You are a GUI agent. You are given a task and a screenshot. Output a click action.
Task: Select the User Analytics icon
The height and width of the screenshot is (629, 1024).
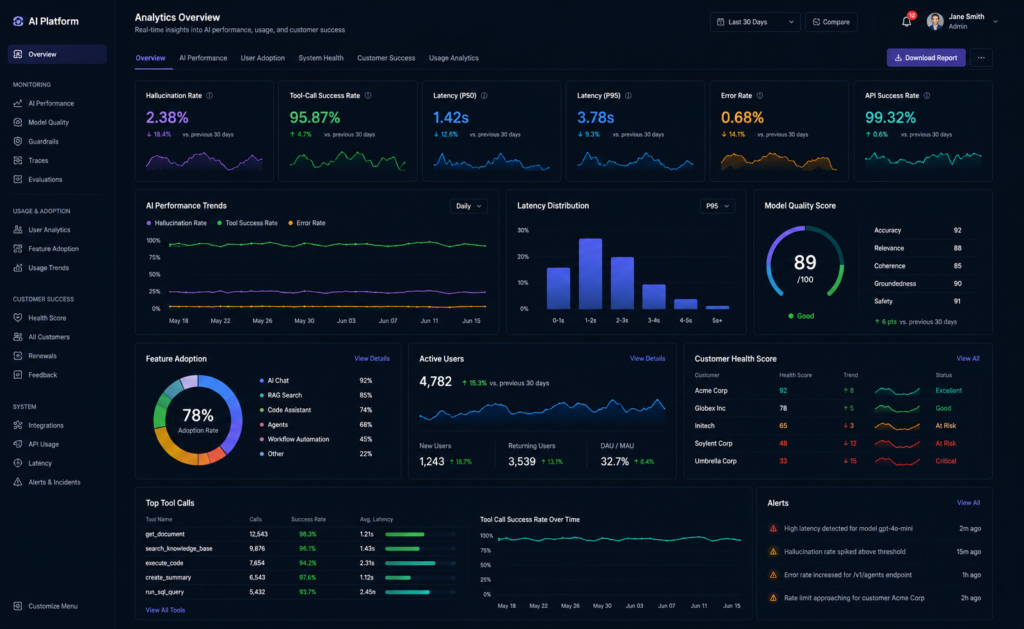pyautogui.click(x=18, y=230)
